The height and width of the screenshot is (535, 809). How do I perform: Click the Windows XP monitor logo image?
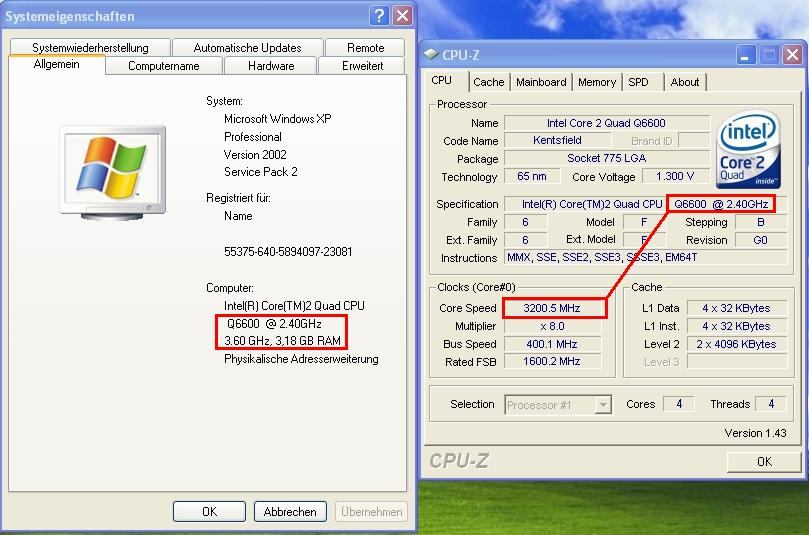112,173
